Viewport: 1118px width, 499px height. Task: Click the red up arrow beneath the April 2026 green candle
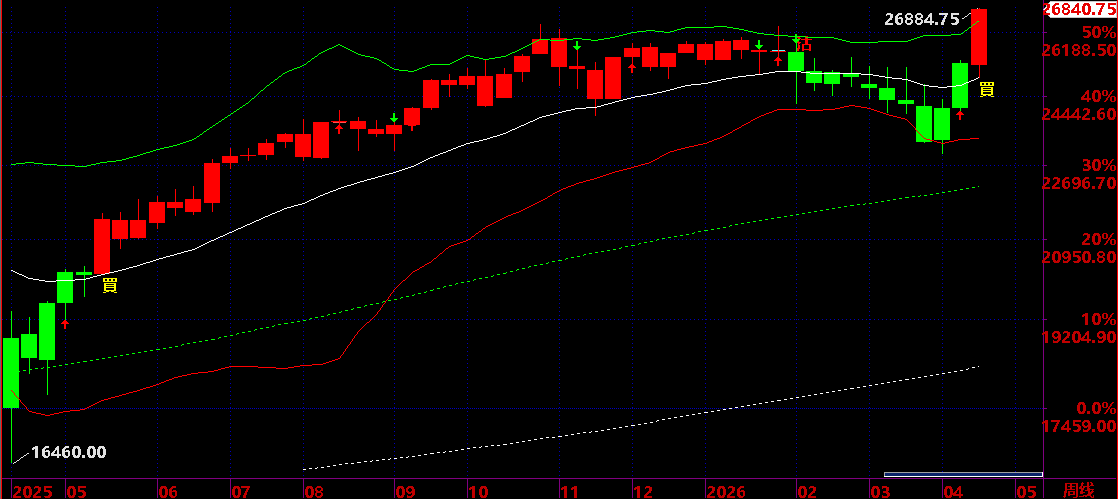(960, 114)
